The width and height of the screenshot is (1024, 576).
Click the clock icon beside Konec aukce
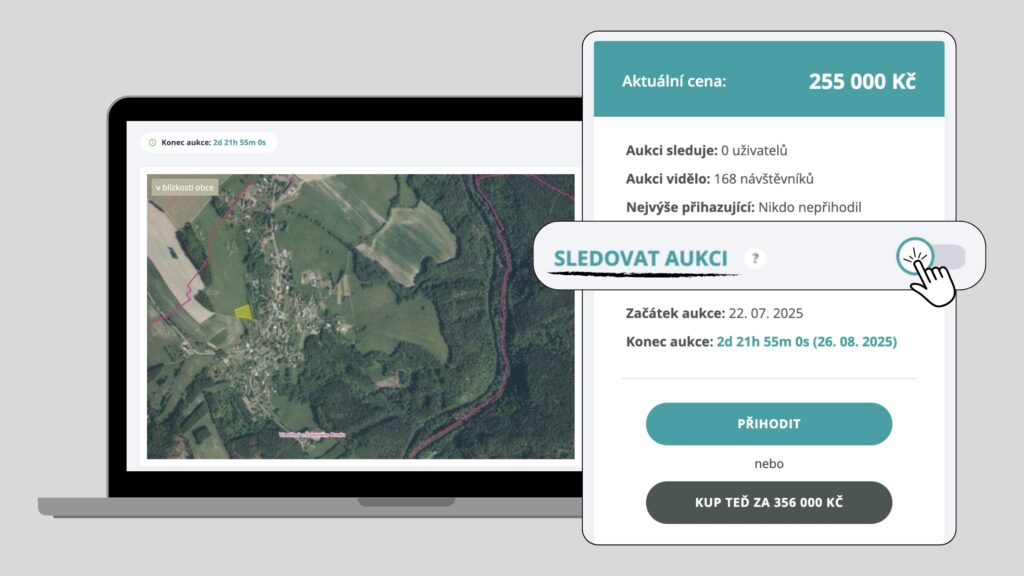click(152, 142)
